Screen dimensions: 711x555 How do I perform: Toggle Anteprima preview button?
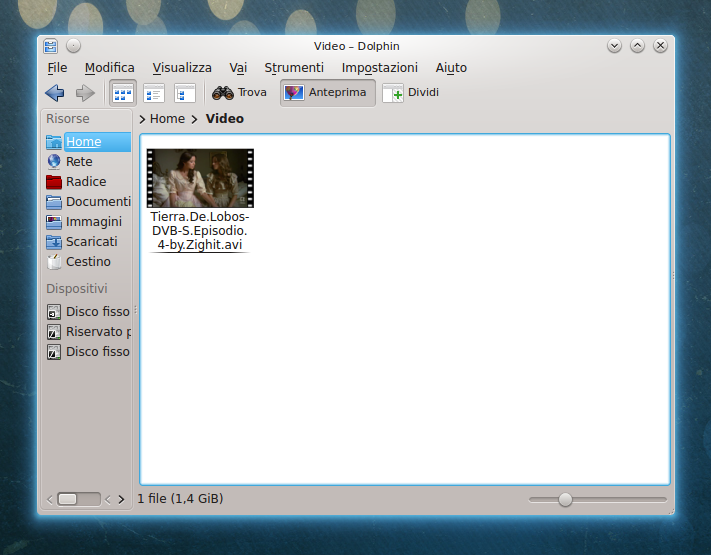[327, 92]
